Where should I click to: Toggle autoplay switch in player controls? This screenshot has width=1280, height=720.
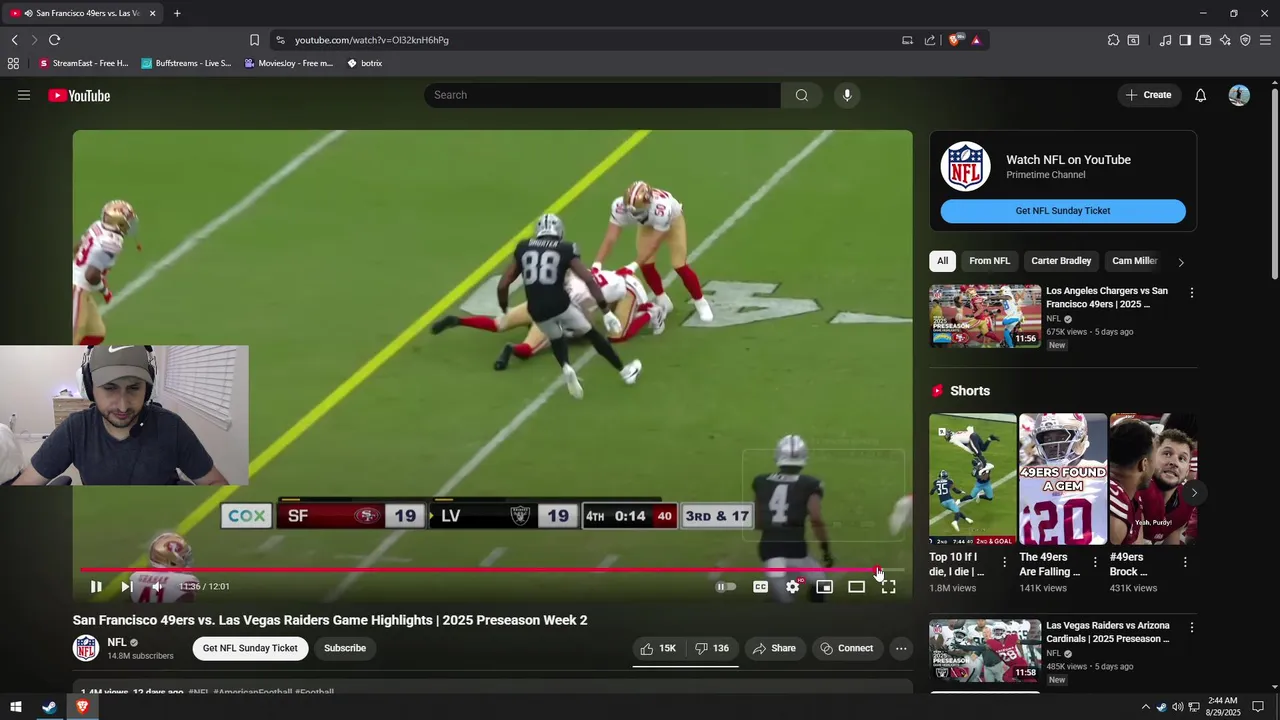click(726, 587)
